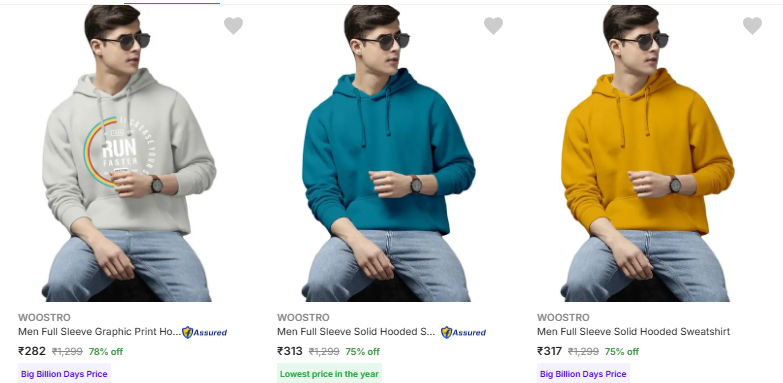Click Assured badge on graphic print hoodie

204,332
